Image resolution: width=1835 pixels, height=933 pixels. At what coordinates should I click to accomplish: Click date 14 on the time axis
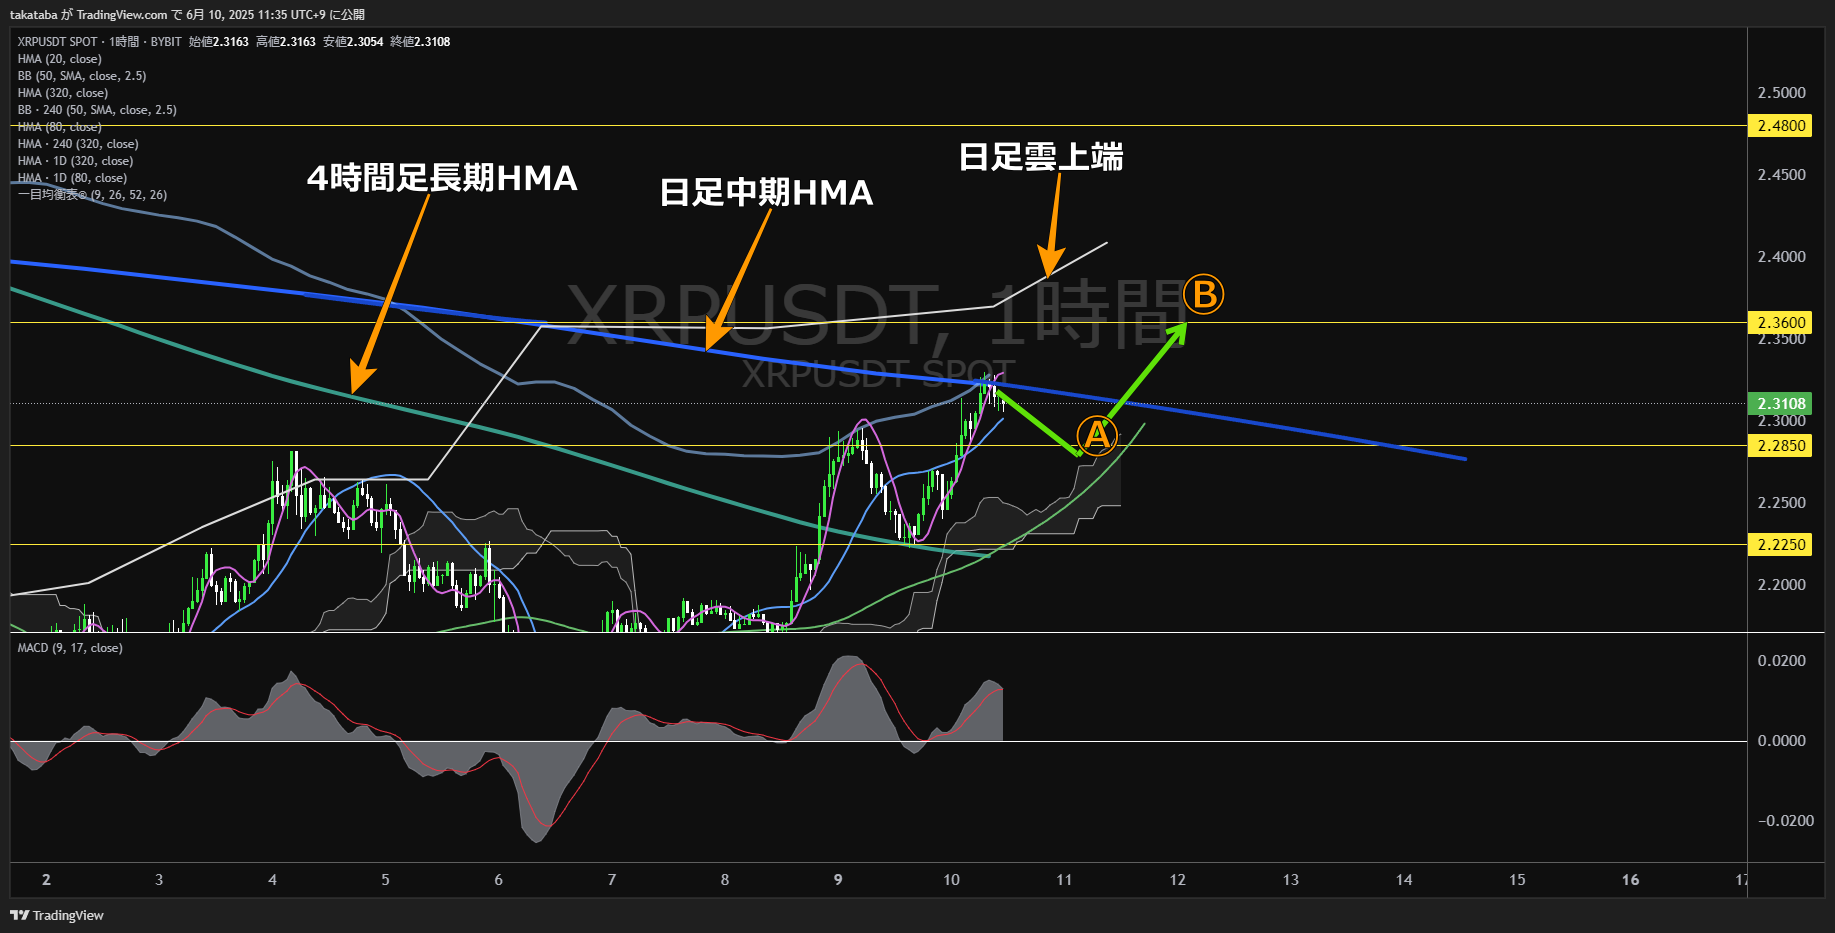(x=1404, y=880)
